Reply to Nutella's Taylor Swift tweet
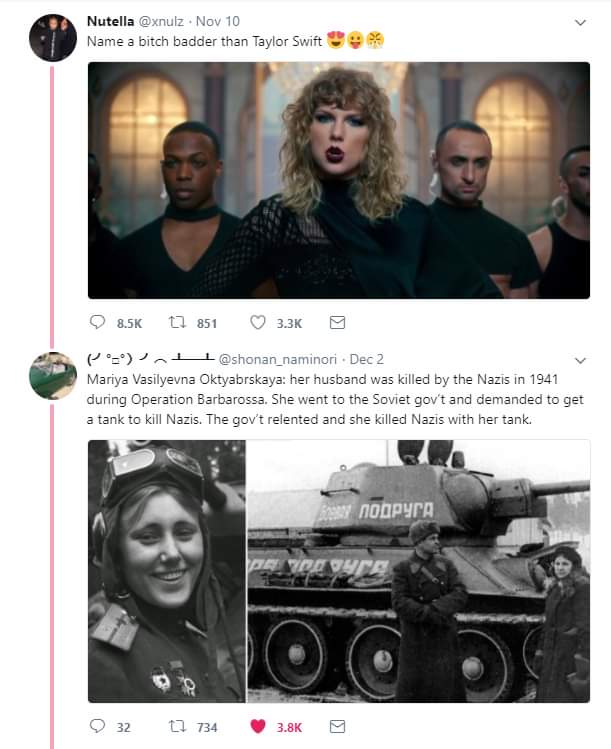611x749 pixels. coord(97,322)
